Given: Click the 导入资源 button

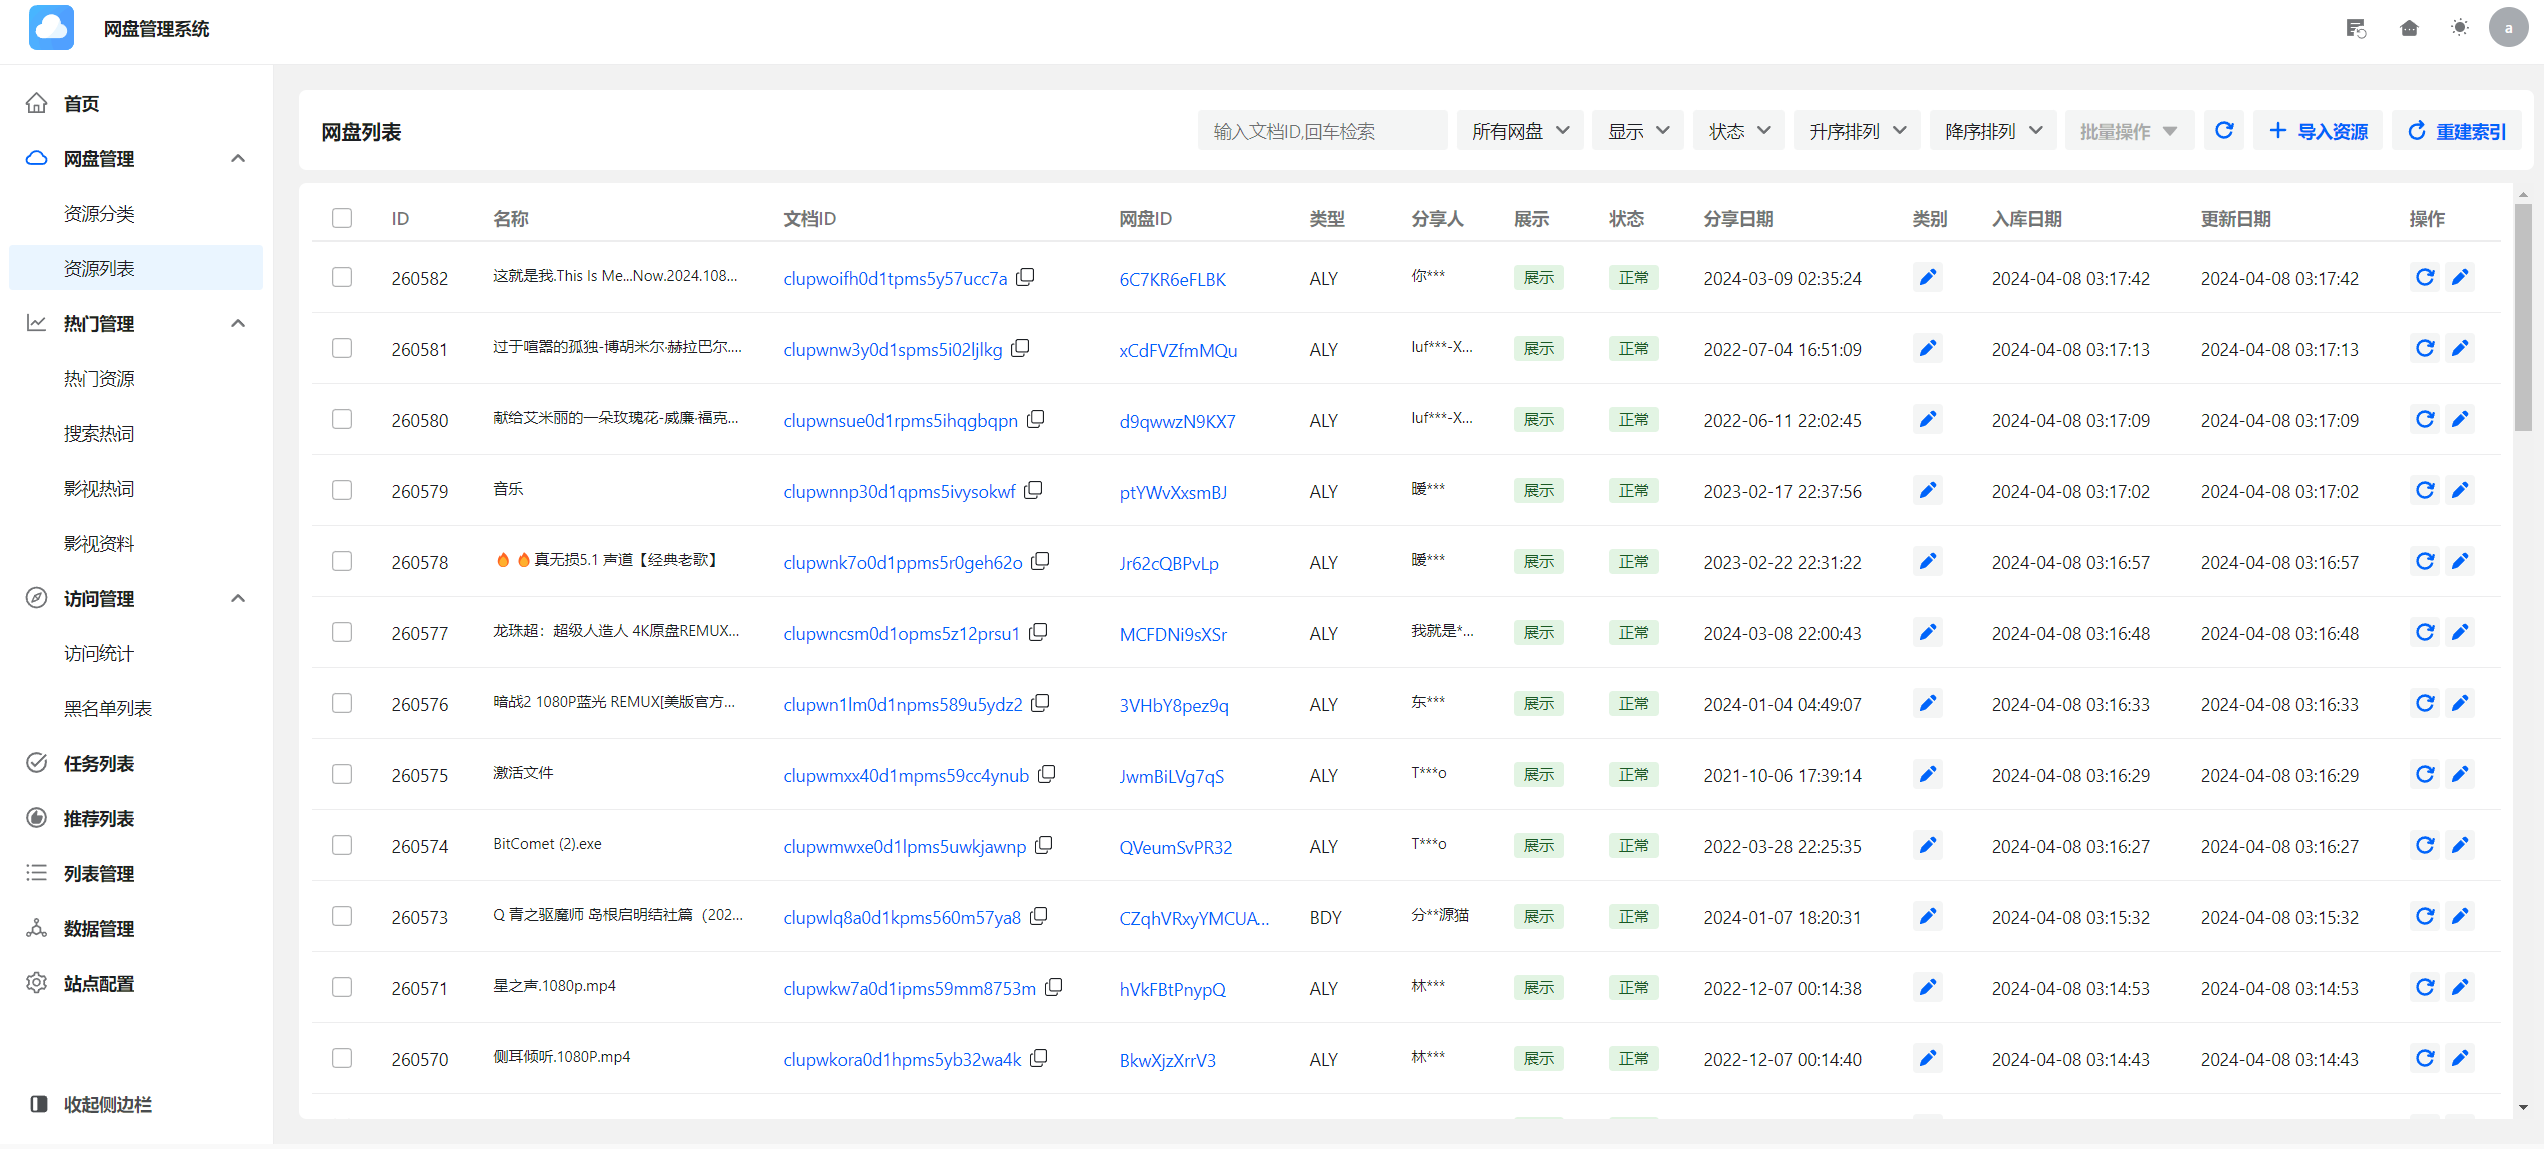Looking at the screenshot, I should tap(2318, 131).
